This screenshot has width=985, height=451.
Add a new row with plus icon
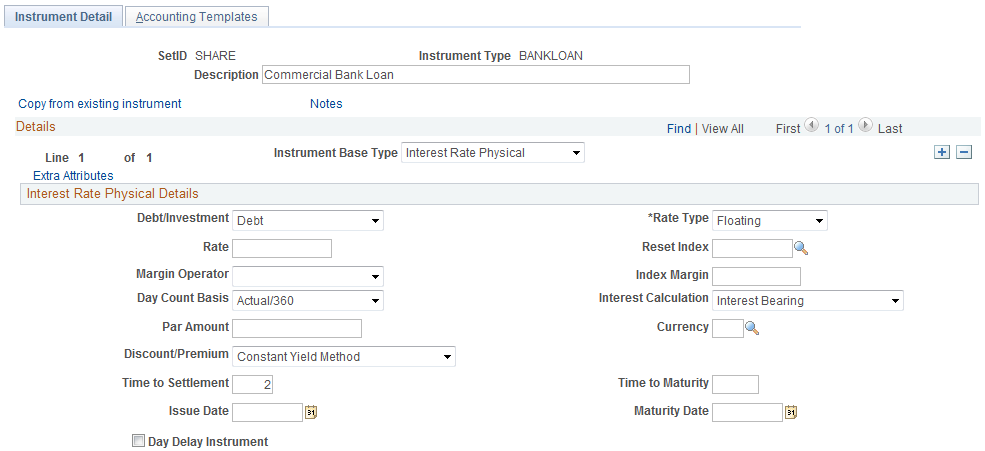tap(941, 153)
